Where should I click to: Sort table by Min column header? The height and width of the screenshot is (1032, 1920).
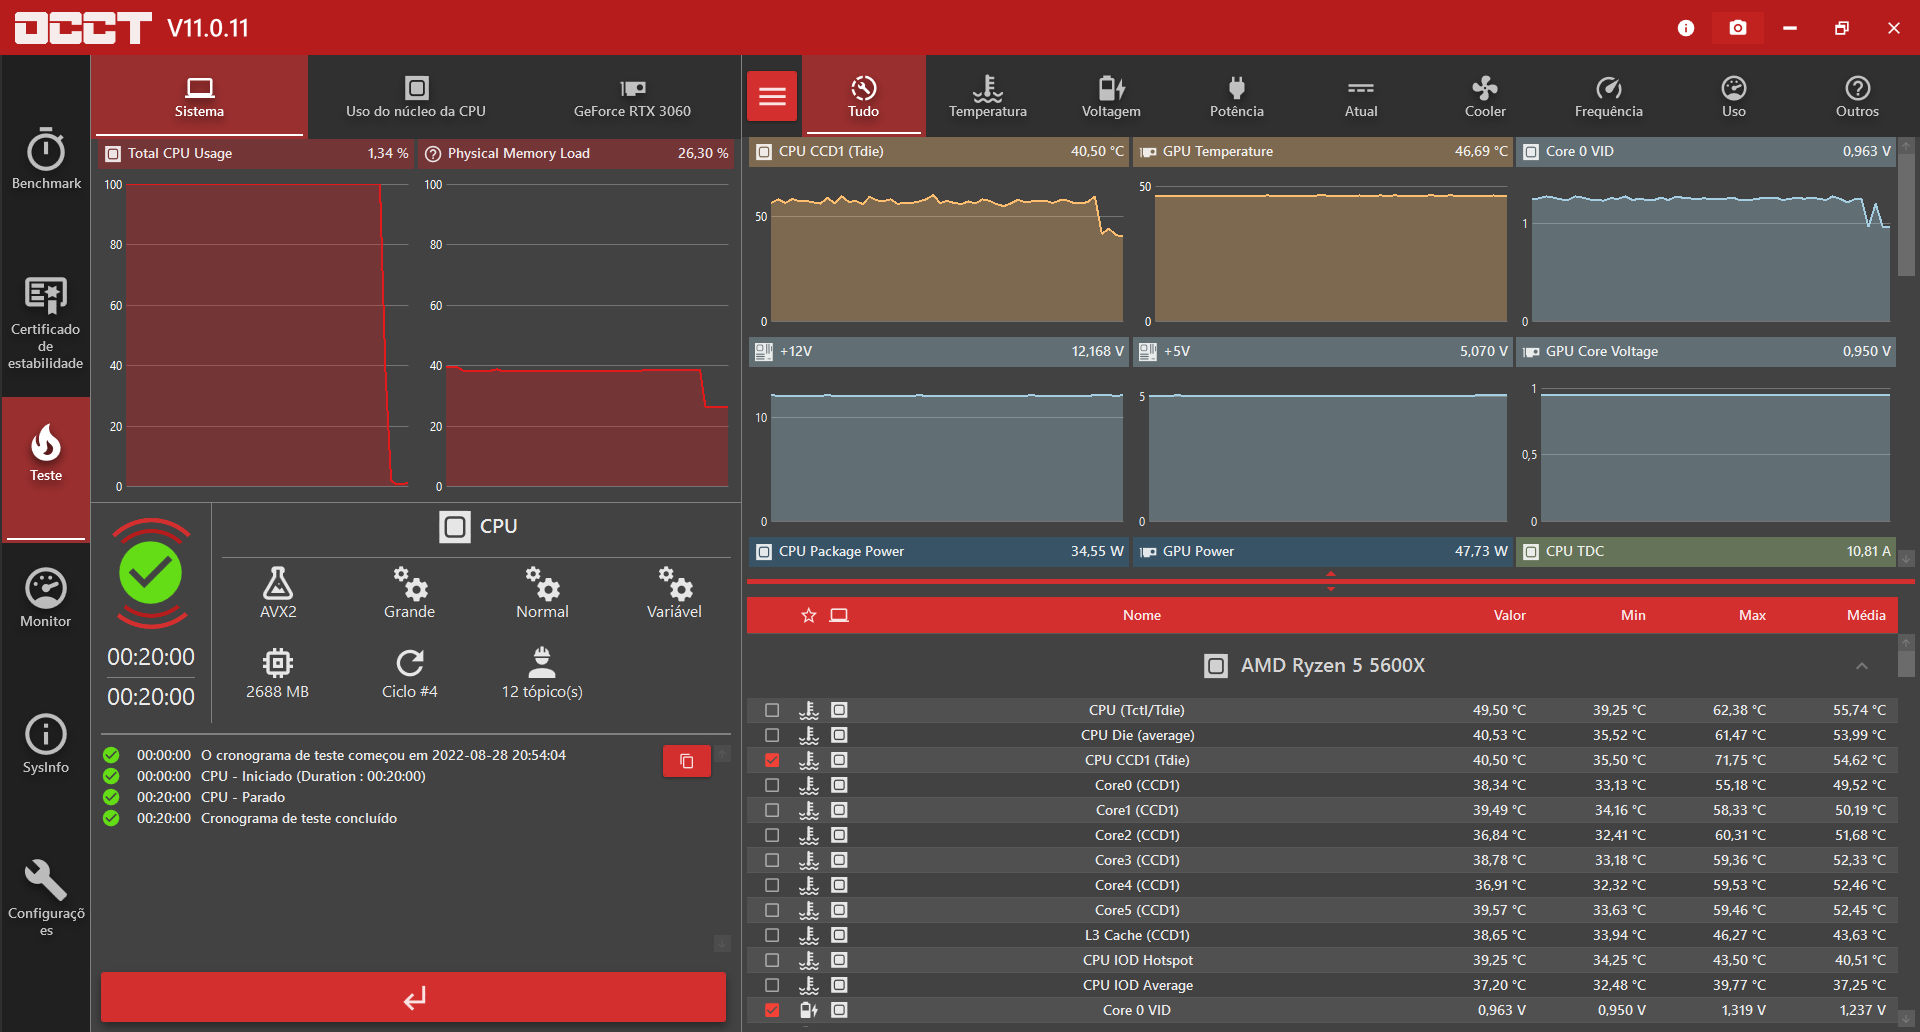tap(1633, 615)
